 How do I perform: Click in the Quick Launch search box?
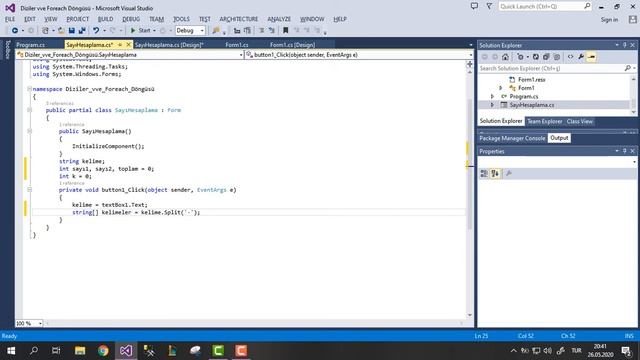tap(544, 7)
